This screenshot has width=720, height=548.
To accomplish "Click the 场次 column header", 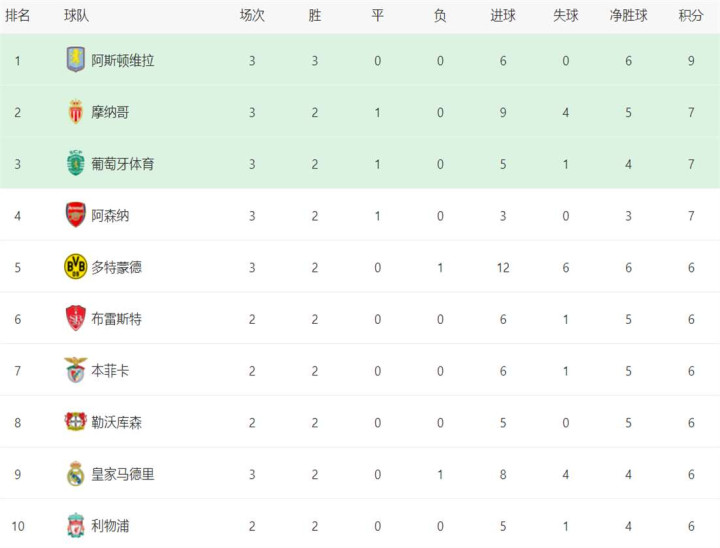I will click(x=252, y=16).
